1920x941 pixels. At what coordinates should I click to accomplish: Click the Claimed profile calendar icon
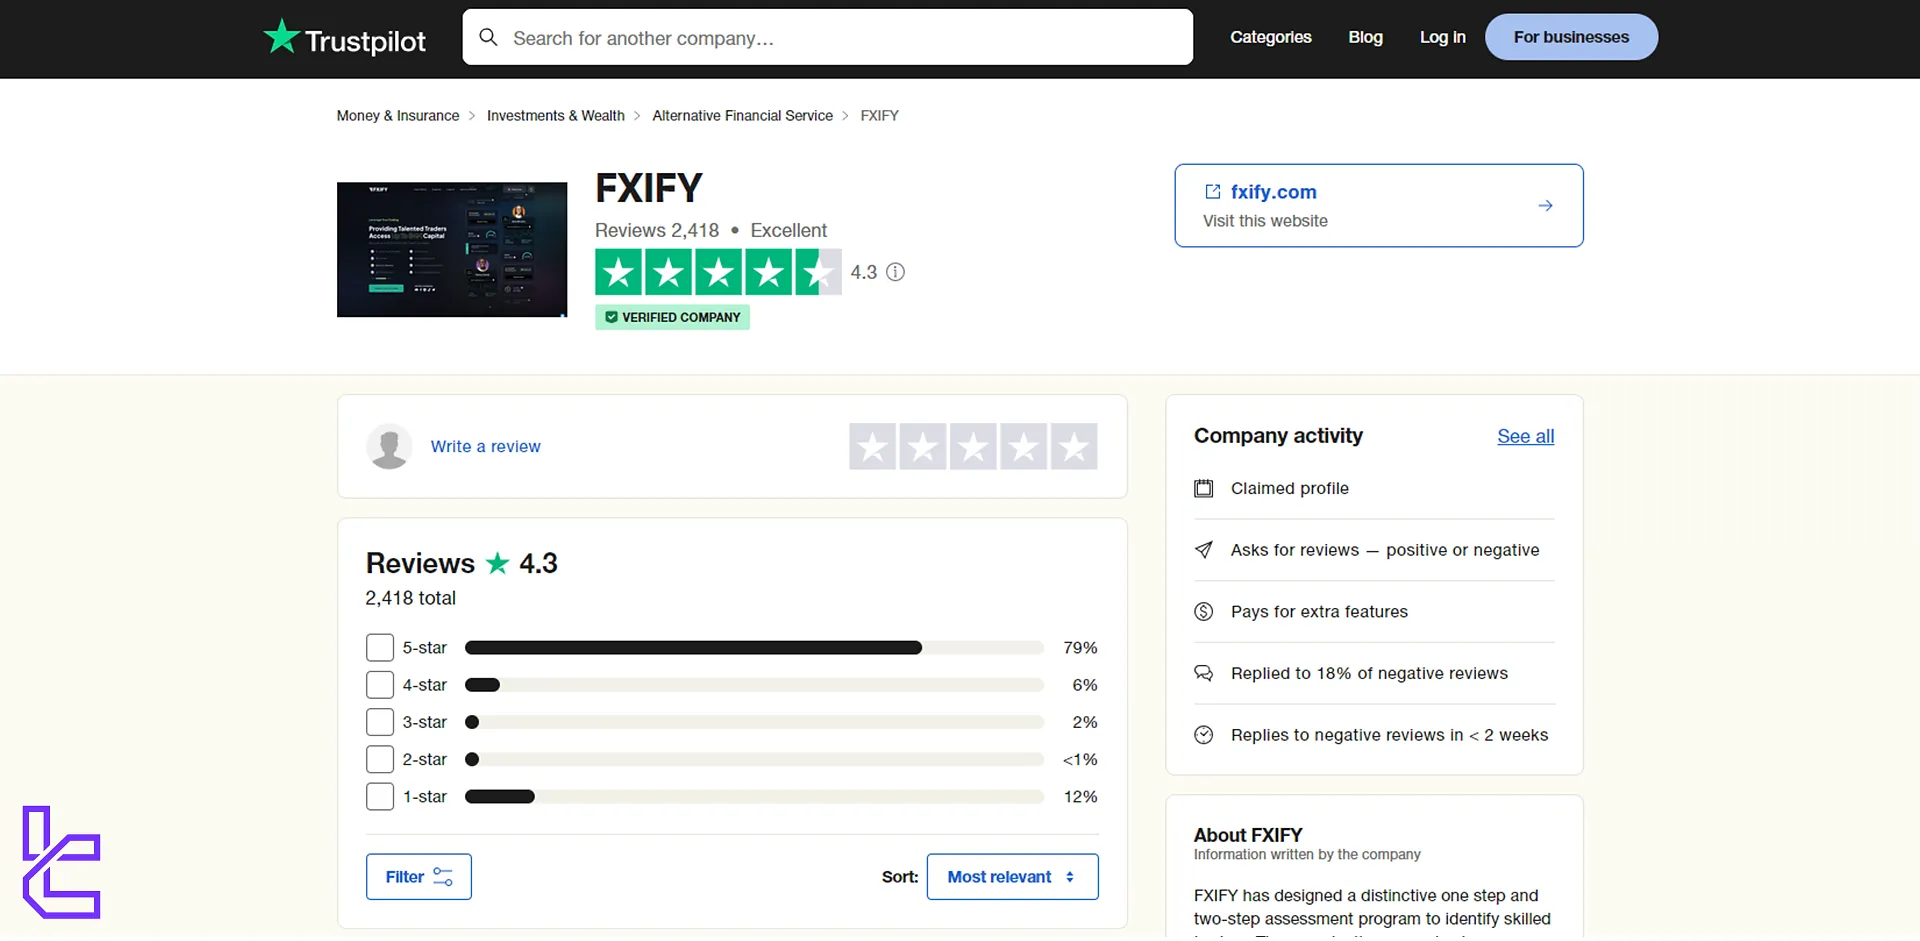click(x=1204, y=488)
